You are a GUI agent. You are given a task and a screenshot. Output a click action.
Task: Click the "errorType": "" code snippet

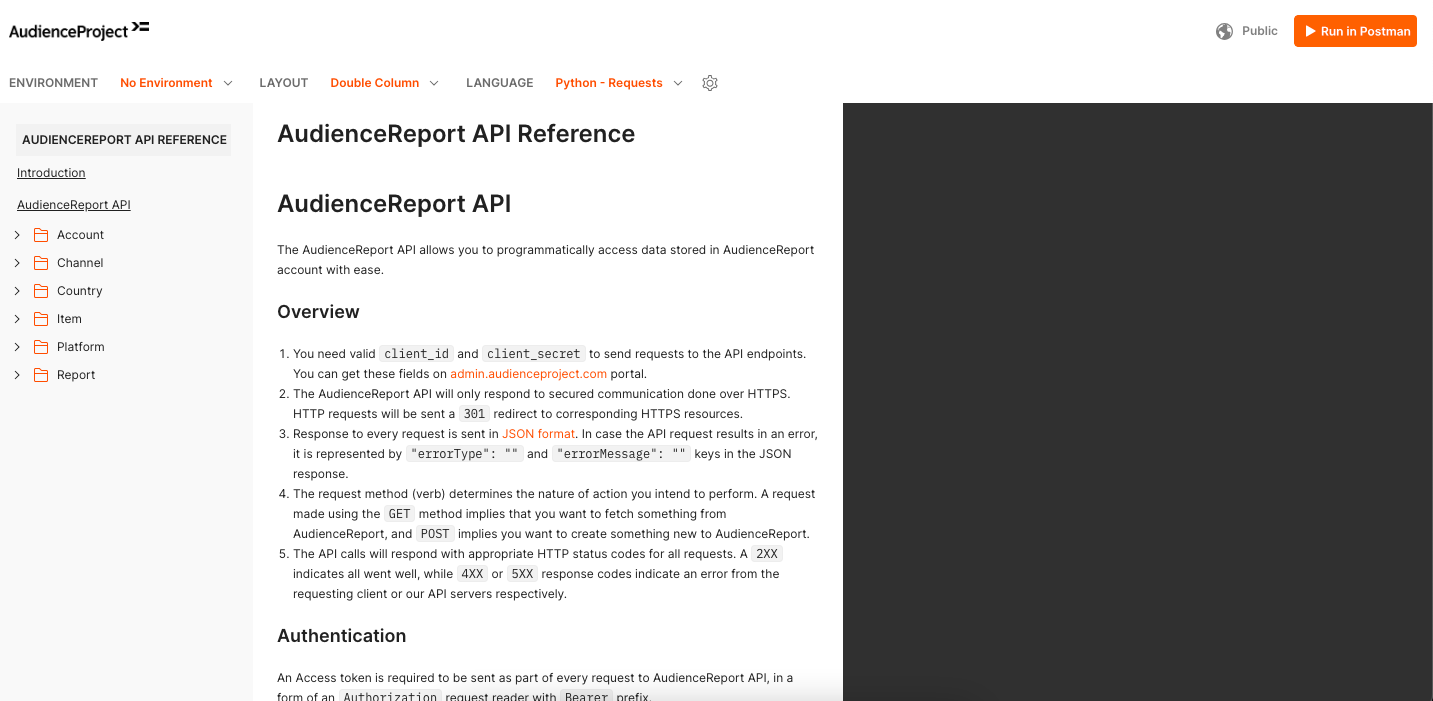click(x=464, y=454)
